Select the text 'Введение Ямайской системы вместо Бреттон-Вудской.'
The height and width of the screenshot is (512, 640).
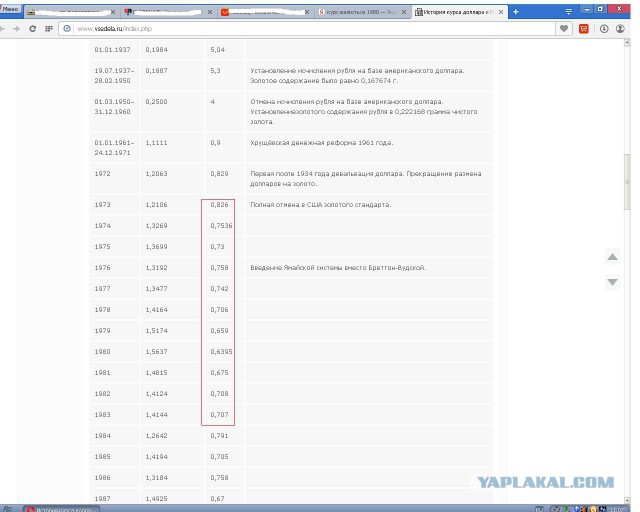[338, 268]
